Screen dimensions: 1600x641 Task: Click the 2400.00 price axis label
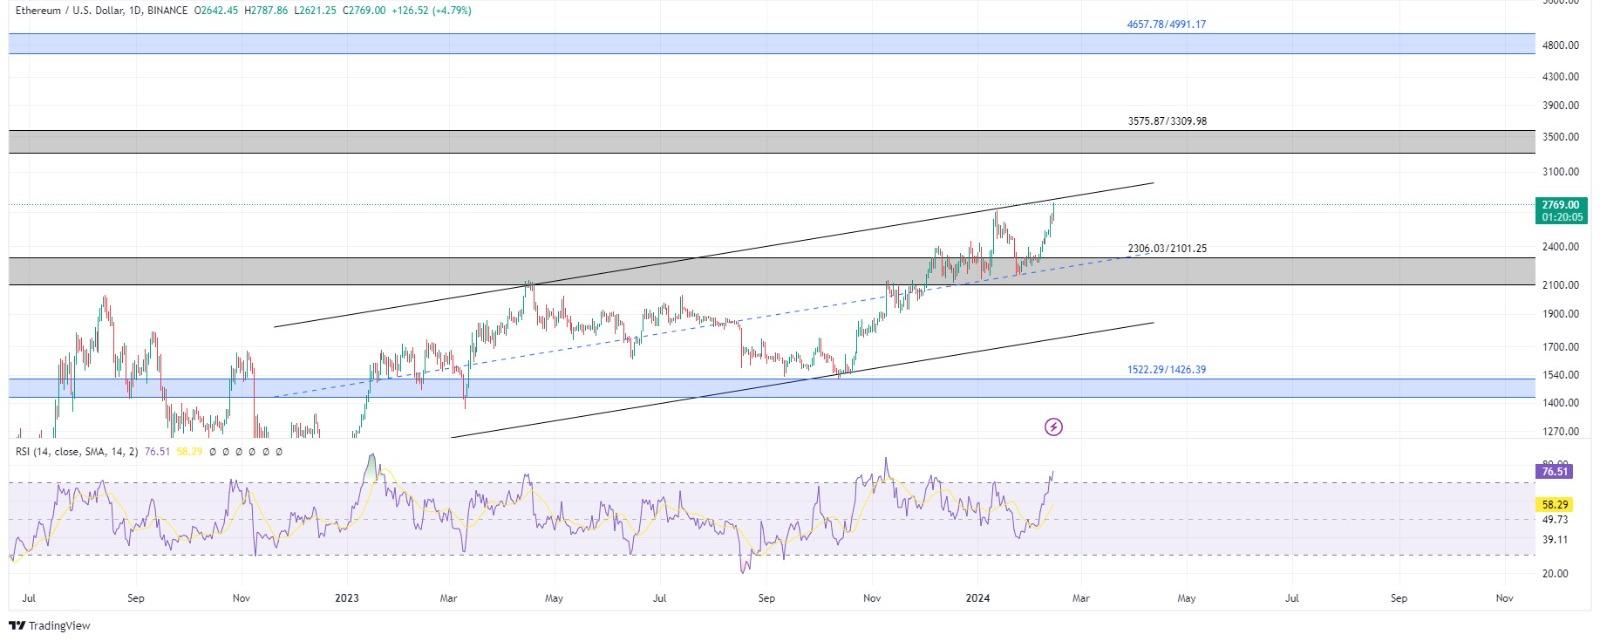1561,247
